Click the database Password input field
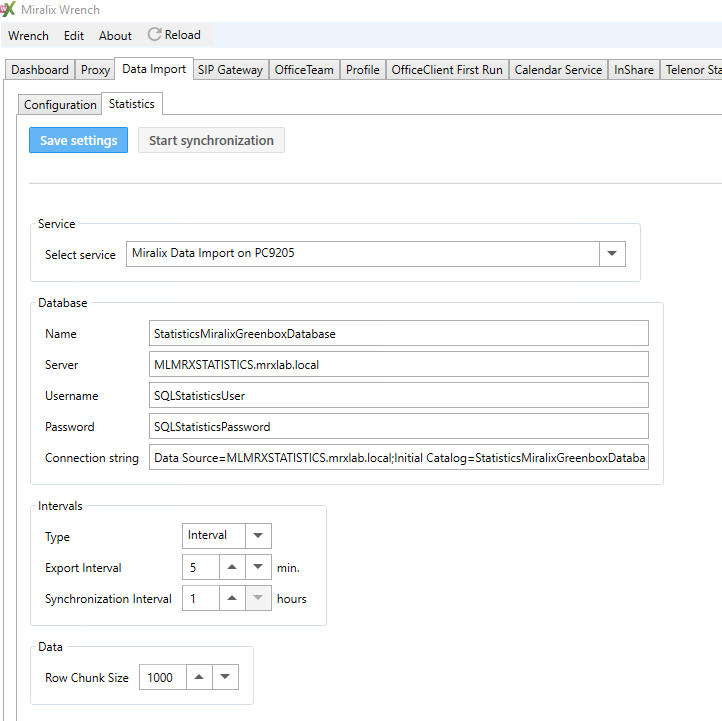Screen dimensions: 722x721 pyautogui.click(x=399, y=426)
